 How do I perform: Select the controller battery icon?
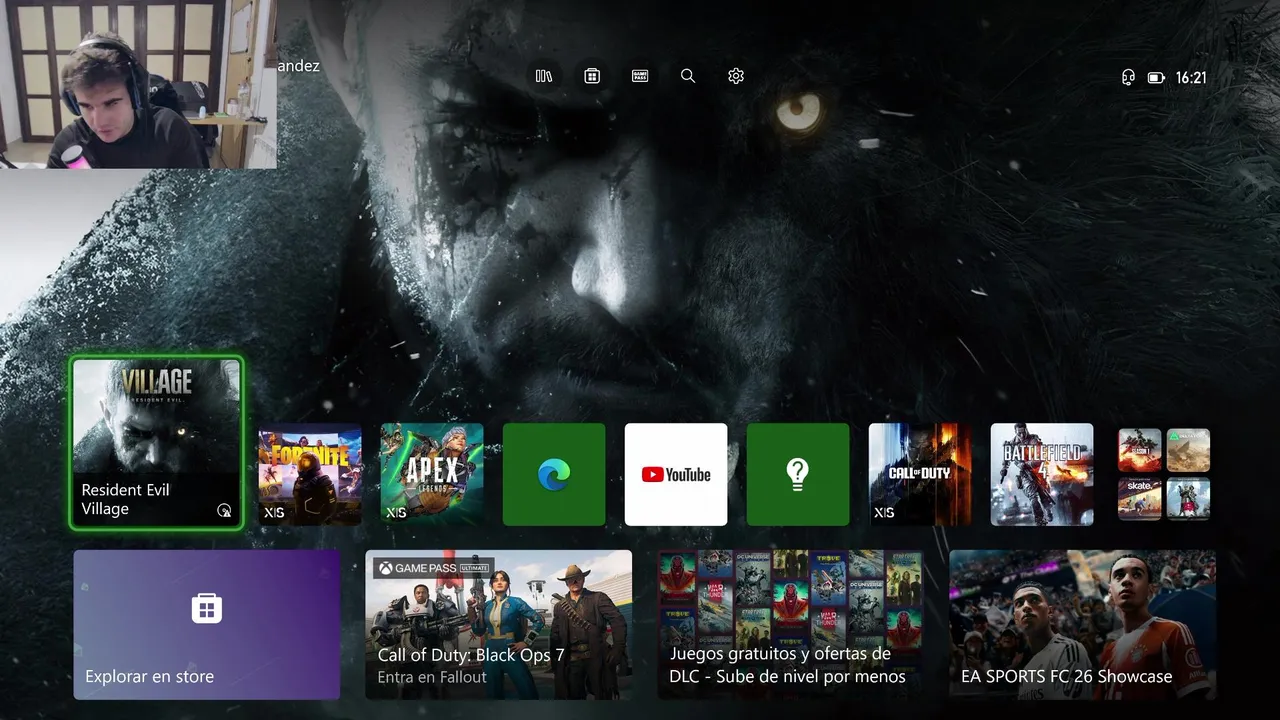click(x=1156, y=78)
